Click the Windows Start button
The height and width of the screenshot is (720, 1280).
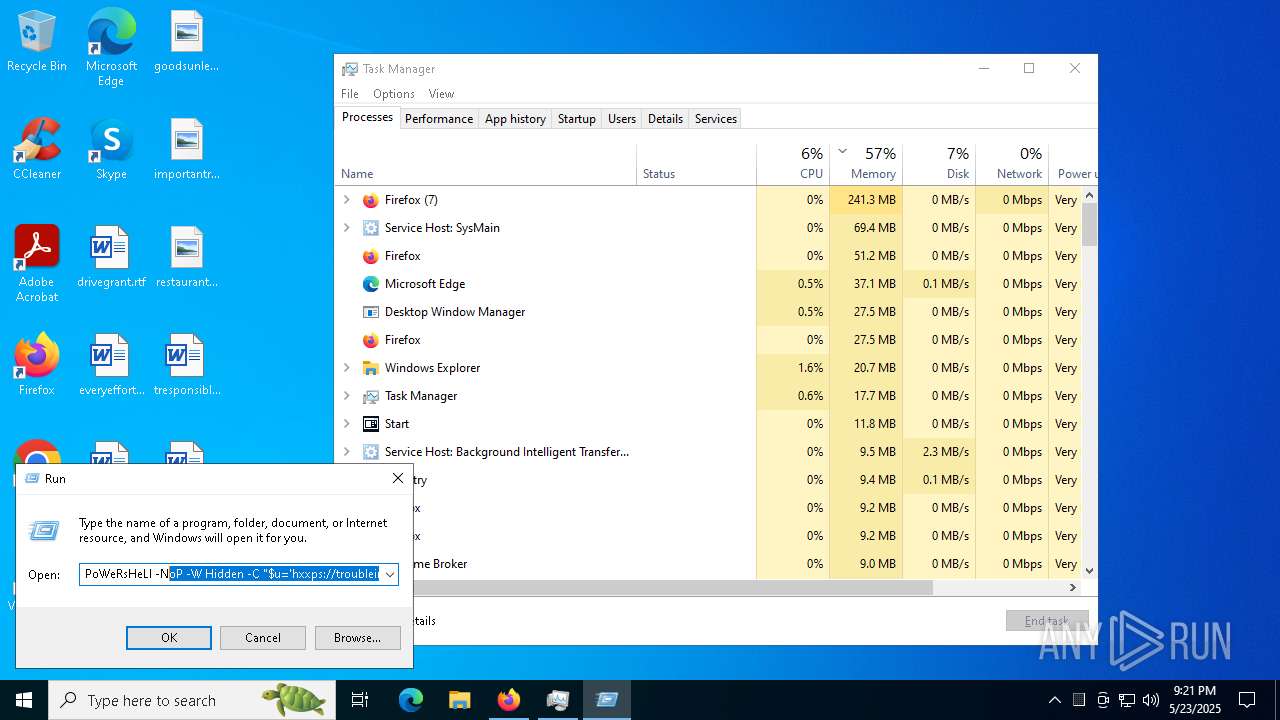click(24, 700)
